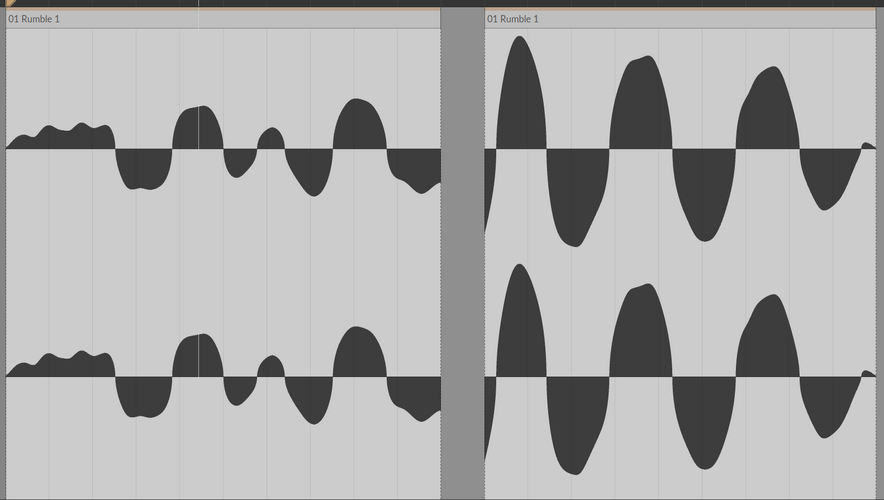Click the thin playhead line in the first clip
The height and width of the screenshot is (500, 884).
coord(198,248)
